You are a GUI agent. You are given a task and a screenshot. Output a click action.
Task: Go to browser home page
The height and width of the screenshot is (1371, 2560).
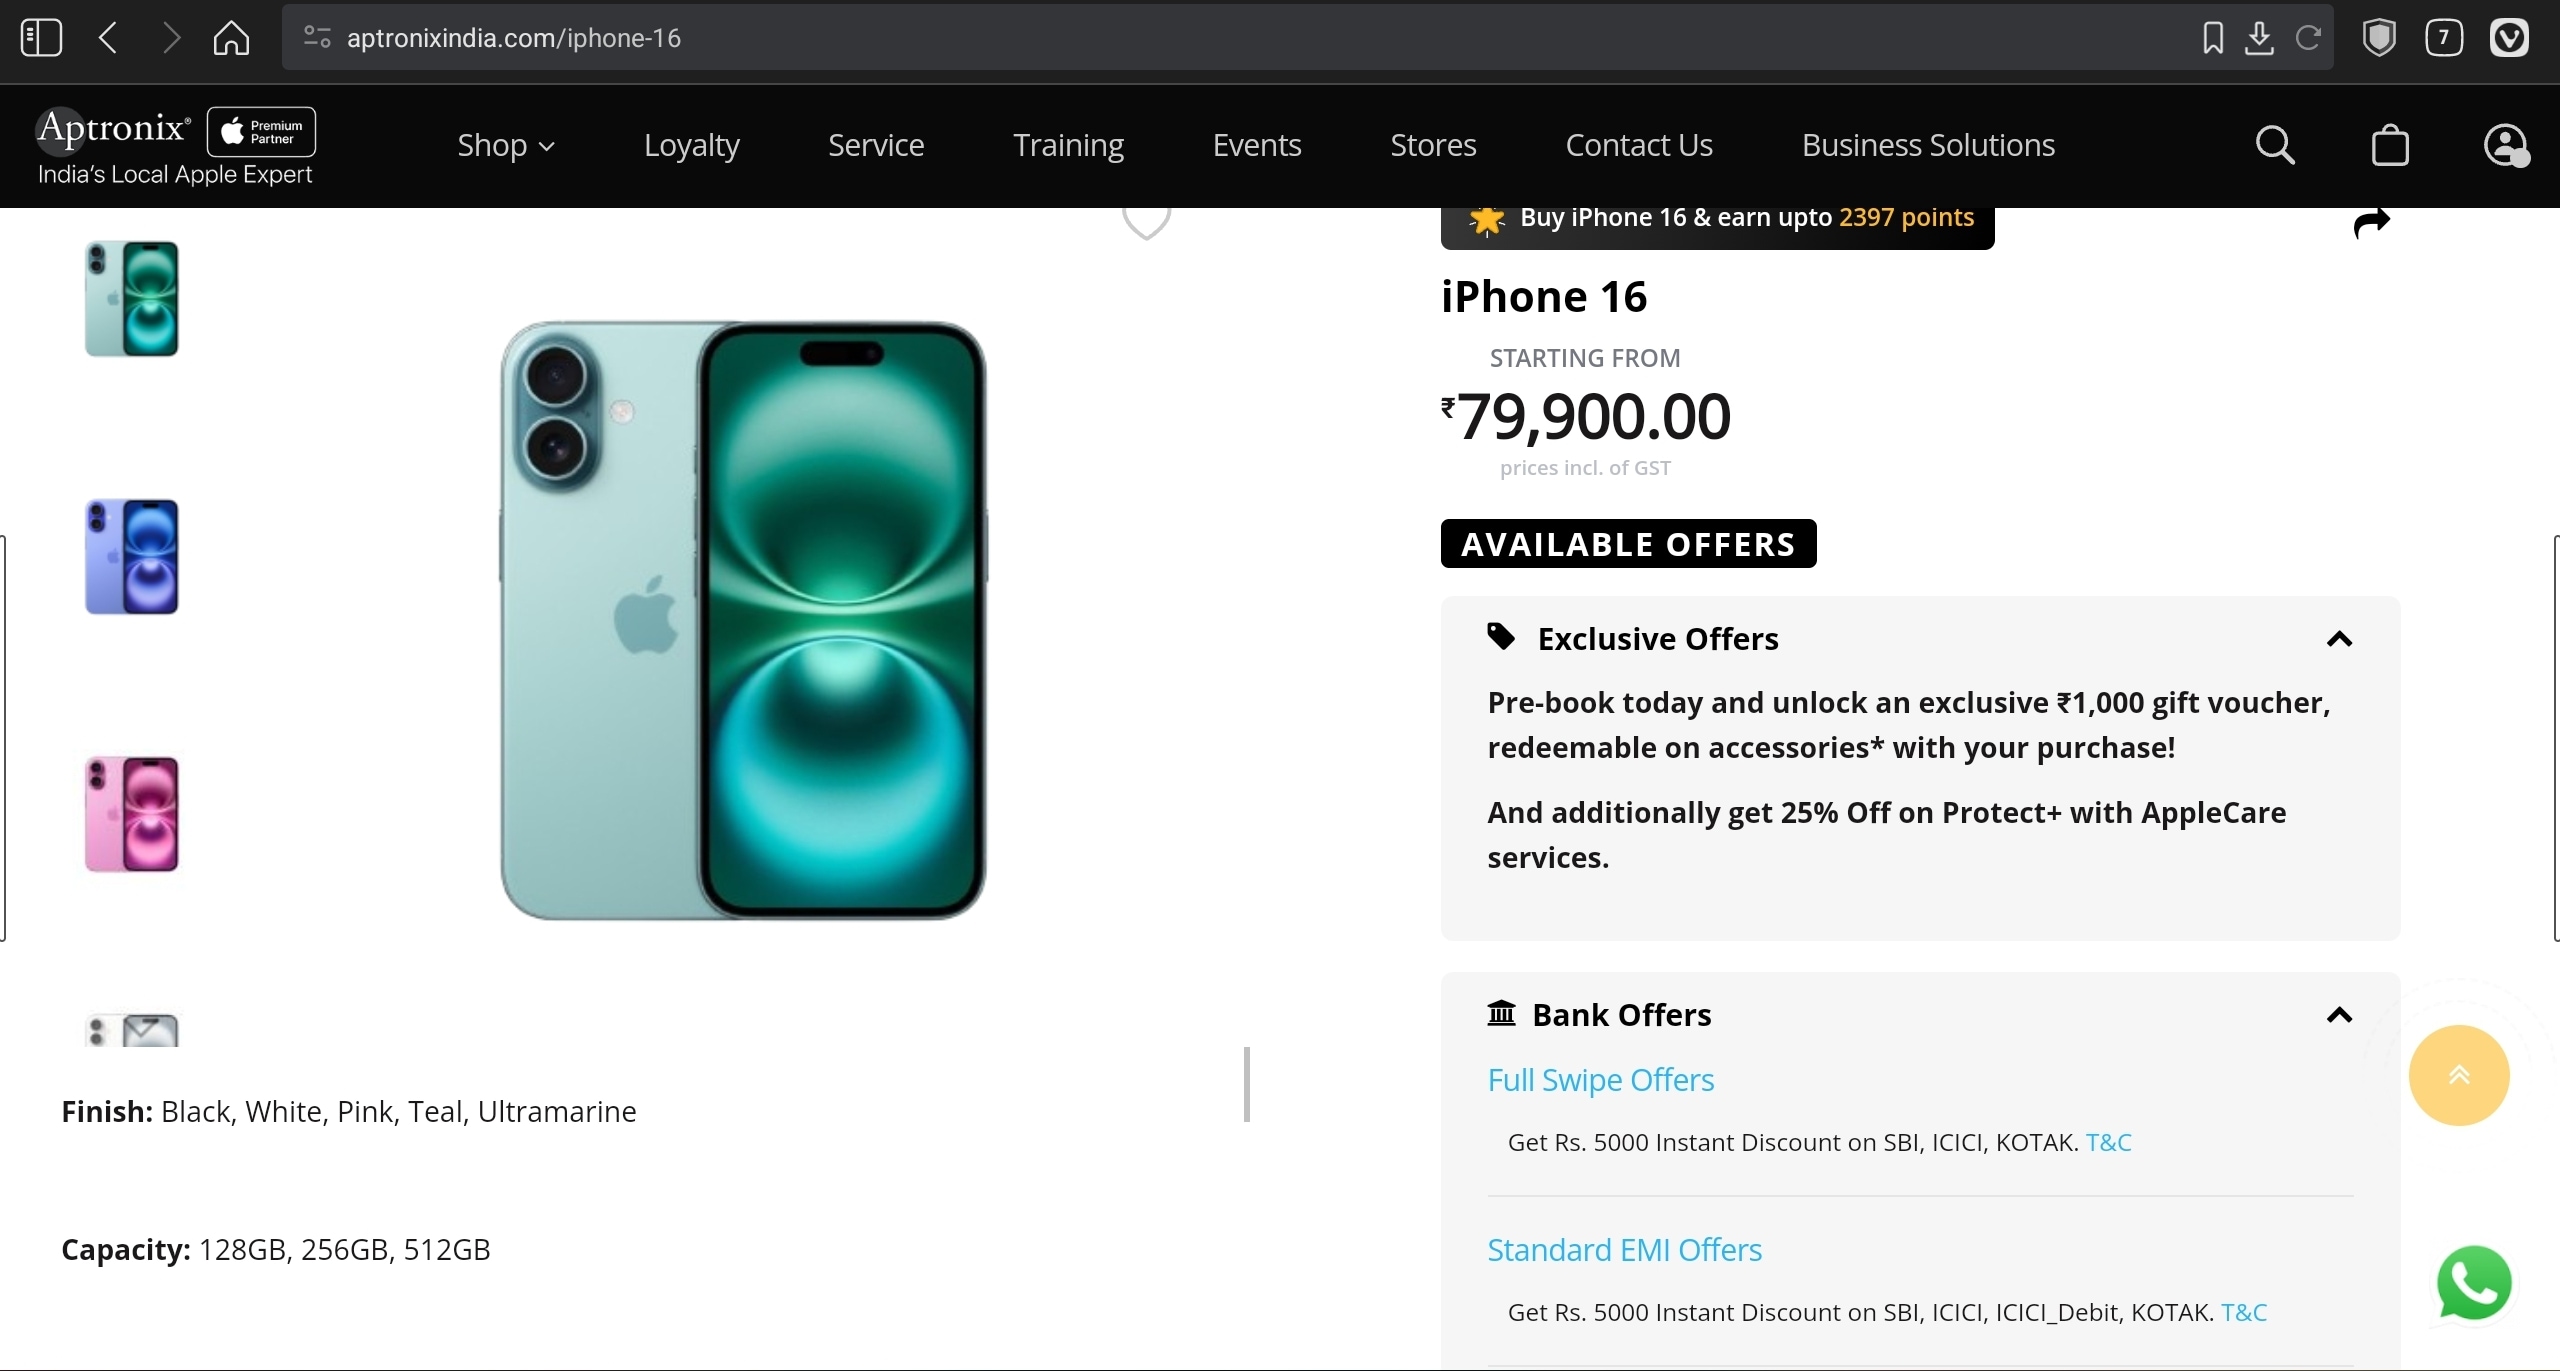click(232, 37)
